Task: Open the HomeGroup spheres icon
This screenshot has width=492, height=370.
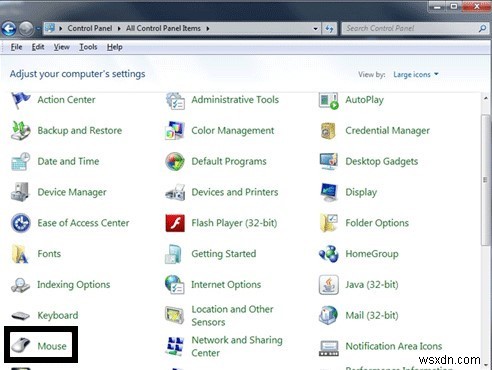Action: 329,254
